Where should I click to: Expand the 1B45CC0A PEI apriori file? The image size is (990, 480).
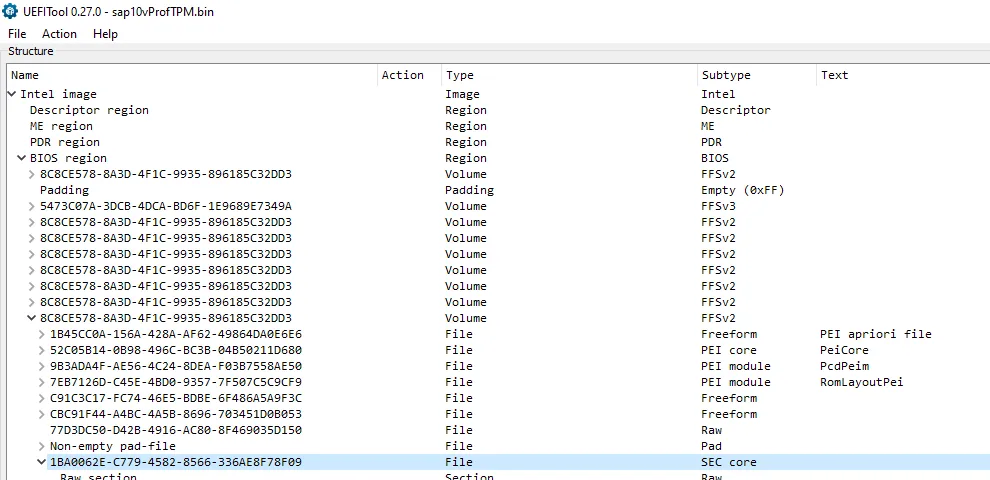pyautogui.click(x=42, y=334)
